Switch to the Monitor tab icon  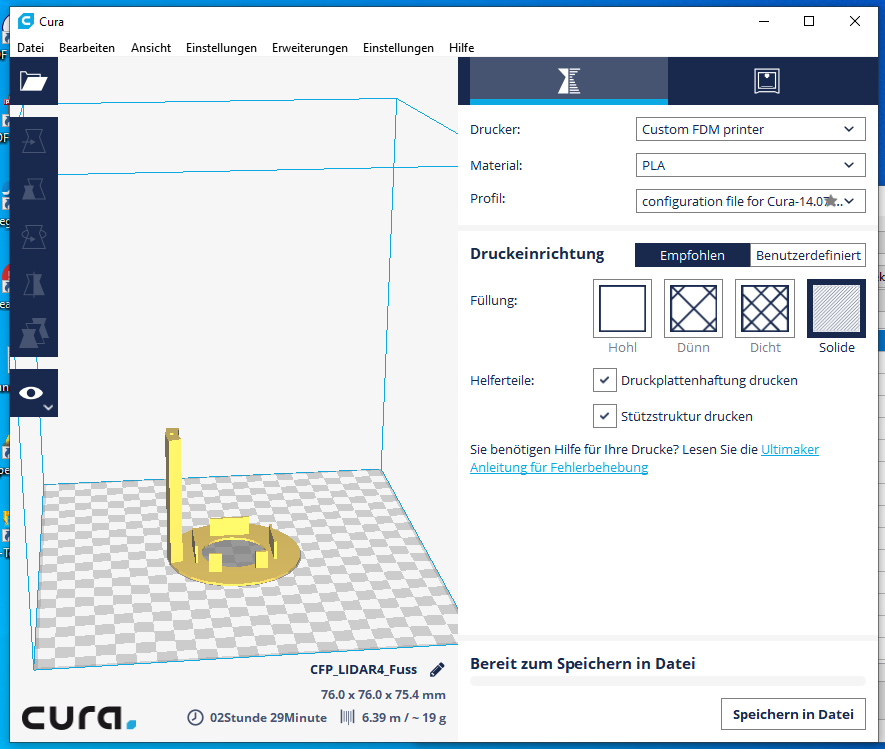766,81
